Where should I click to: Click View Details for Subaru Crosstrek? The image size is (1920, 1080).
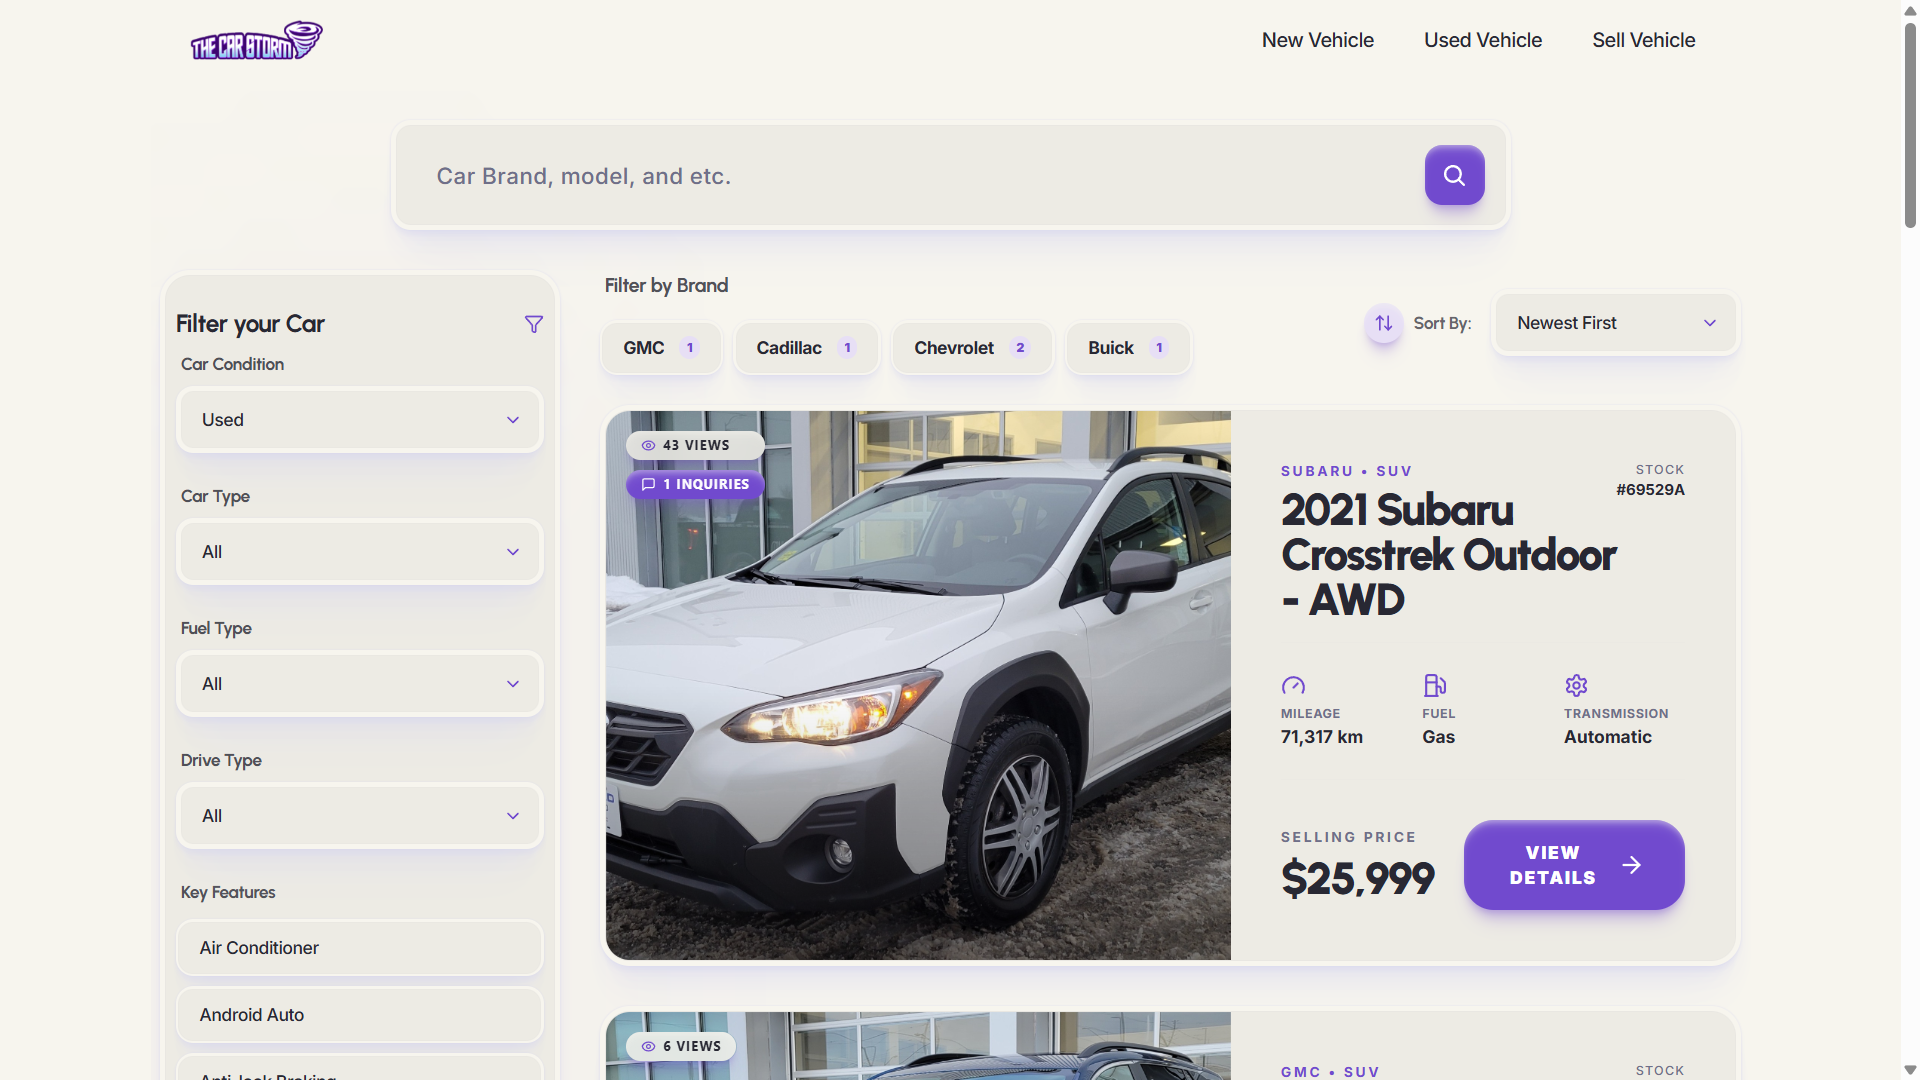point(1574,865)
